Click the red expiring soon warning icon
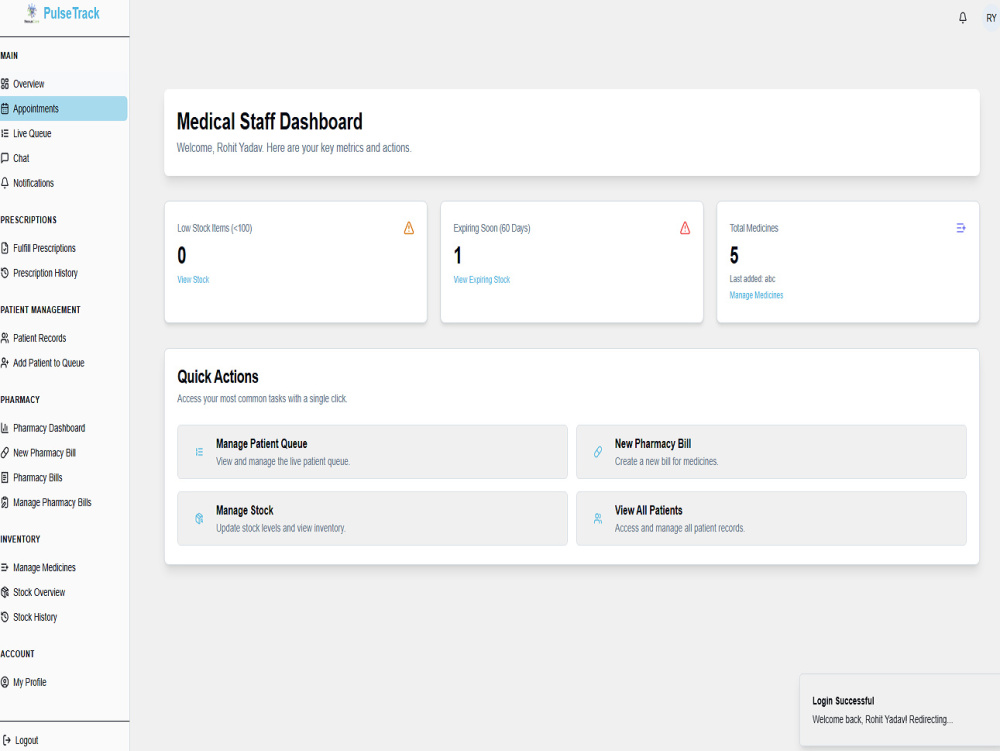Screen dimensions: 1000x751 click(x=685, y=228)
